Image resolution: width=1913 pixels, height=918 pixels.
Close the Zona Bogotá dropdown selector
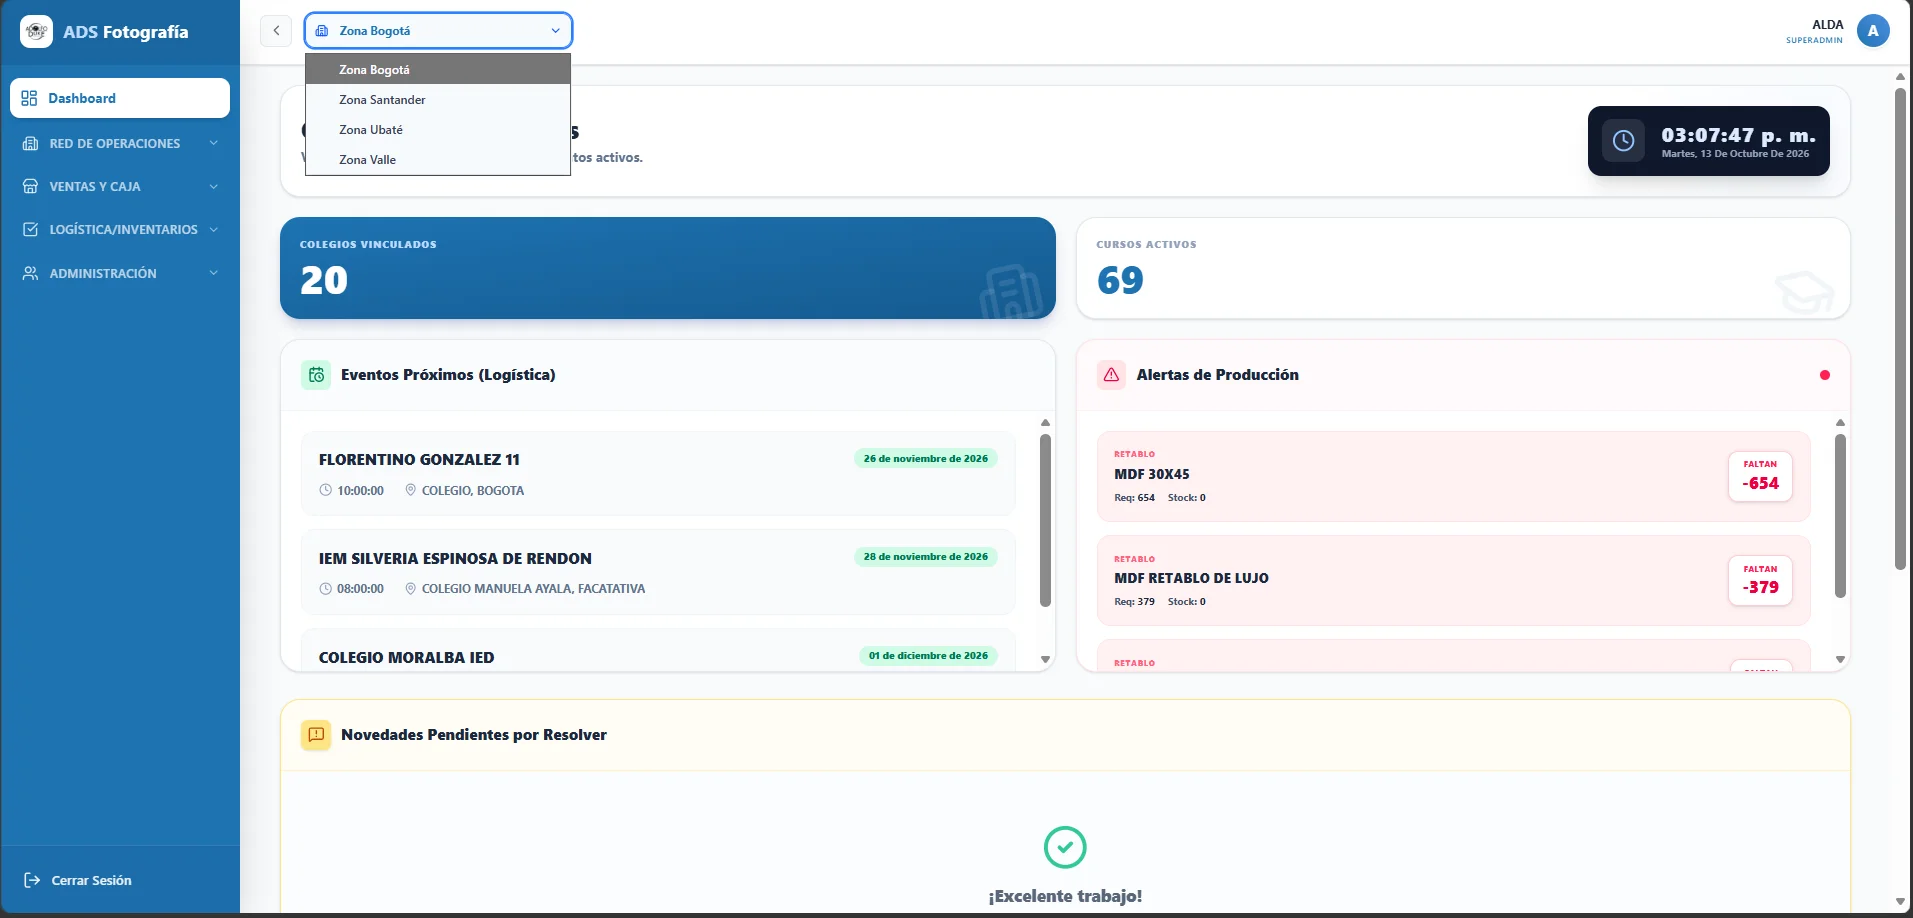click(438, 31)
